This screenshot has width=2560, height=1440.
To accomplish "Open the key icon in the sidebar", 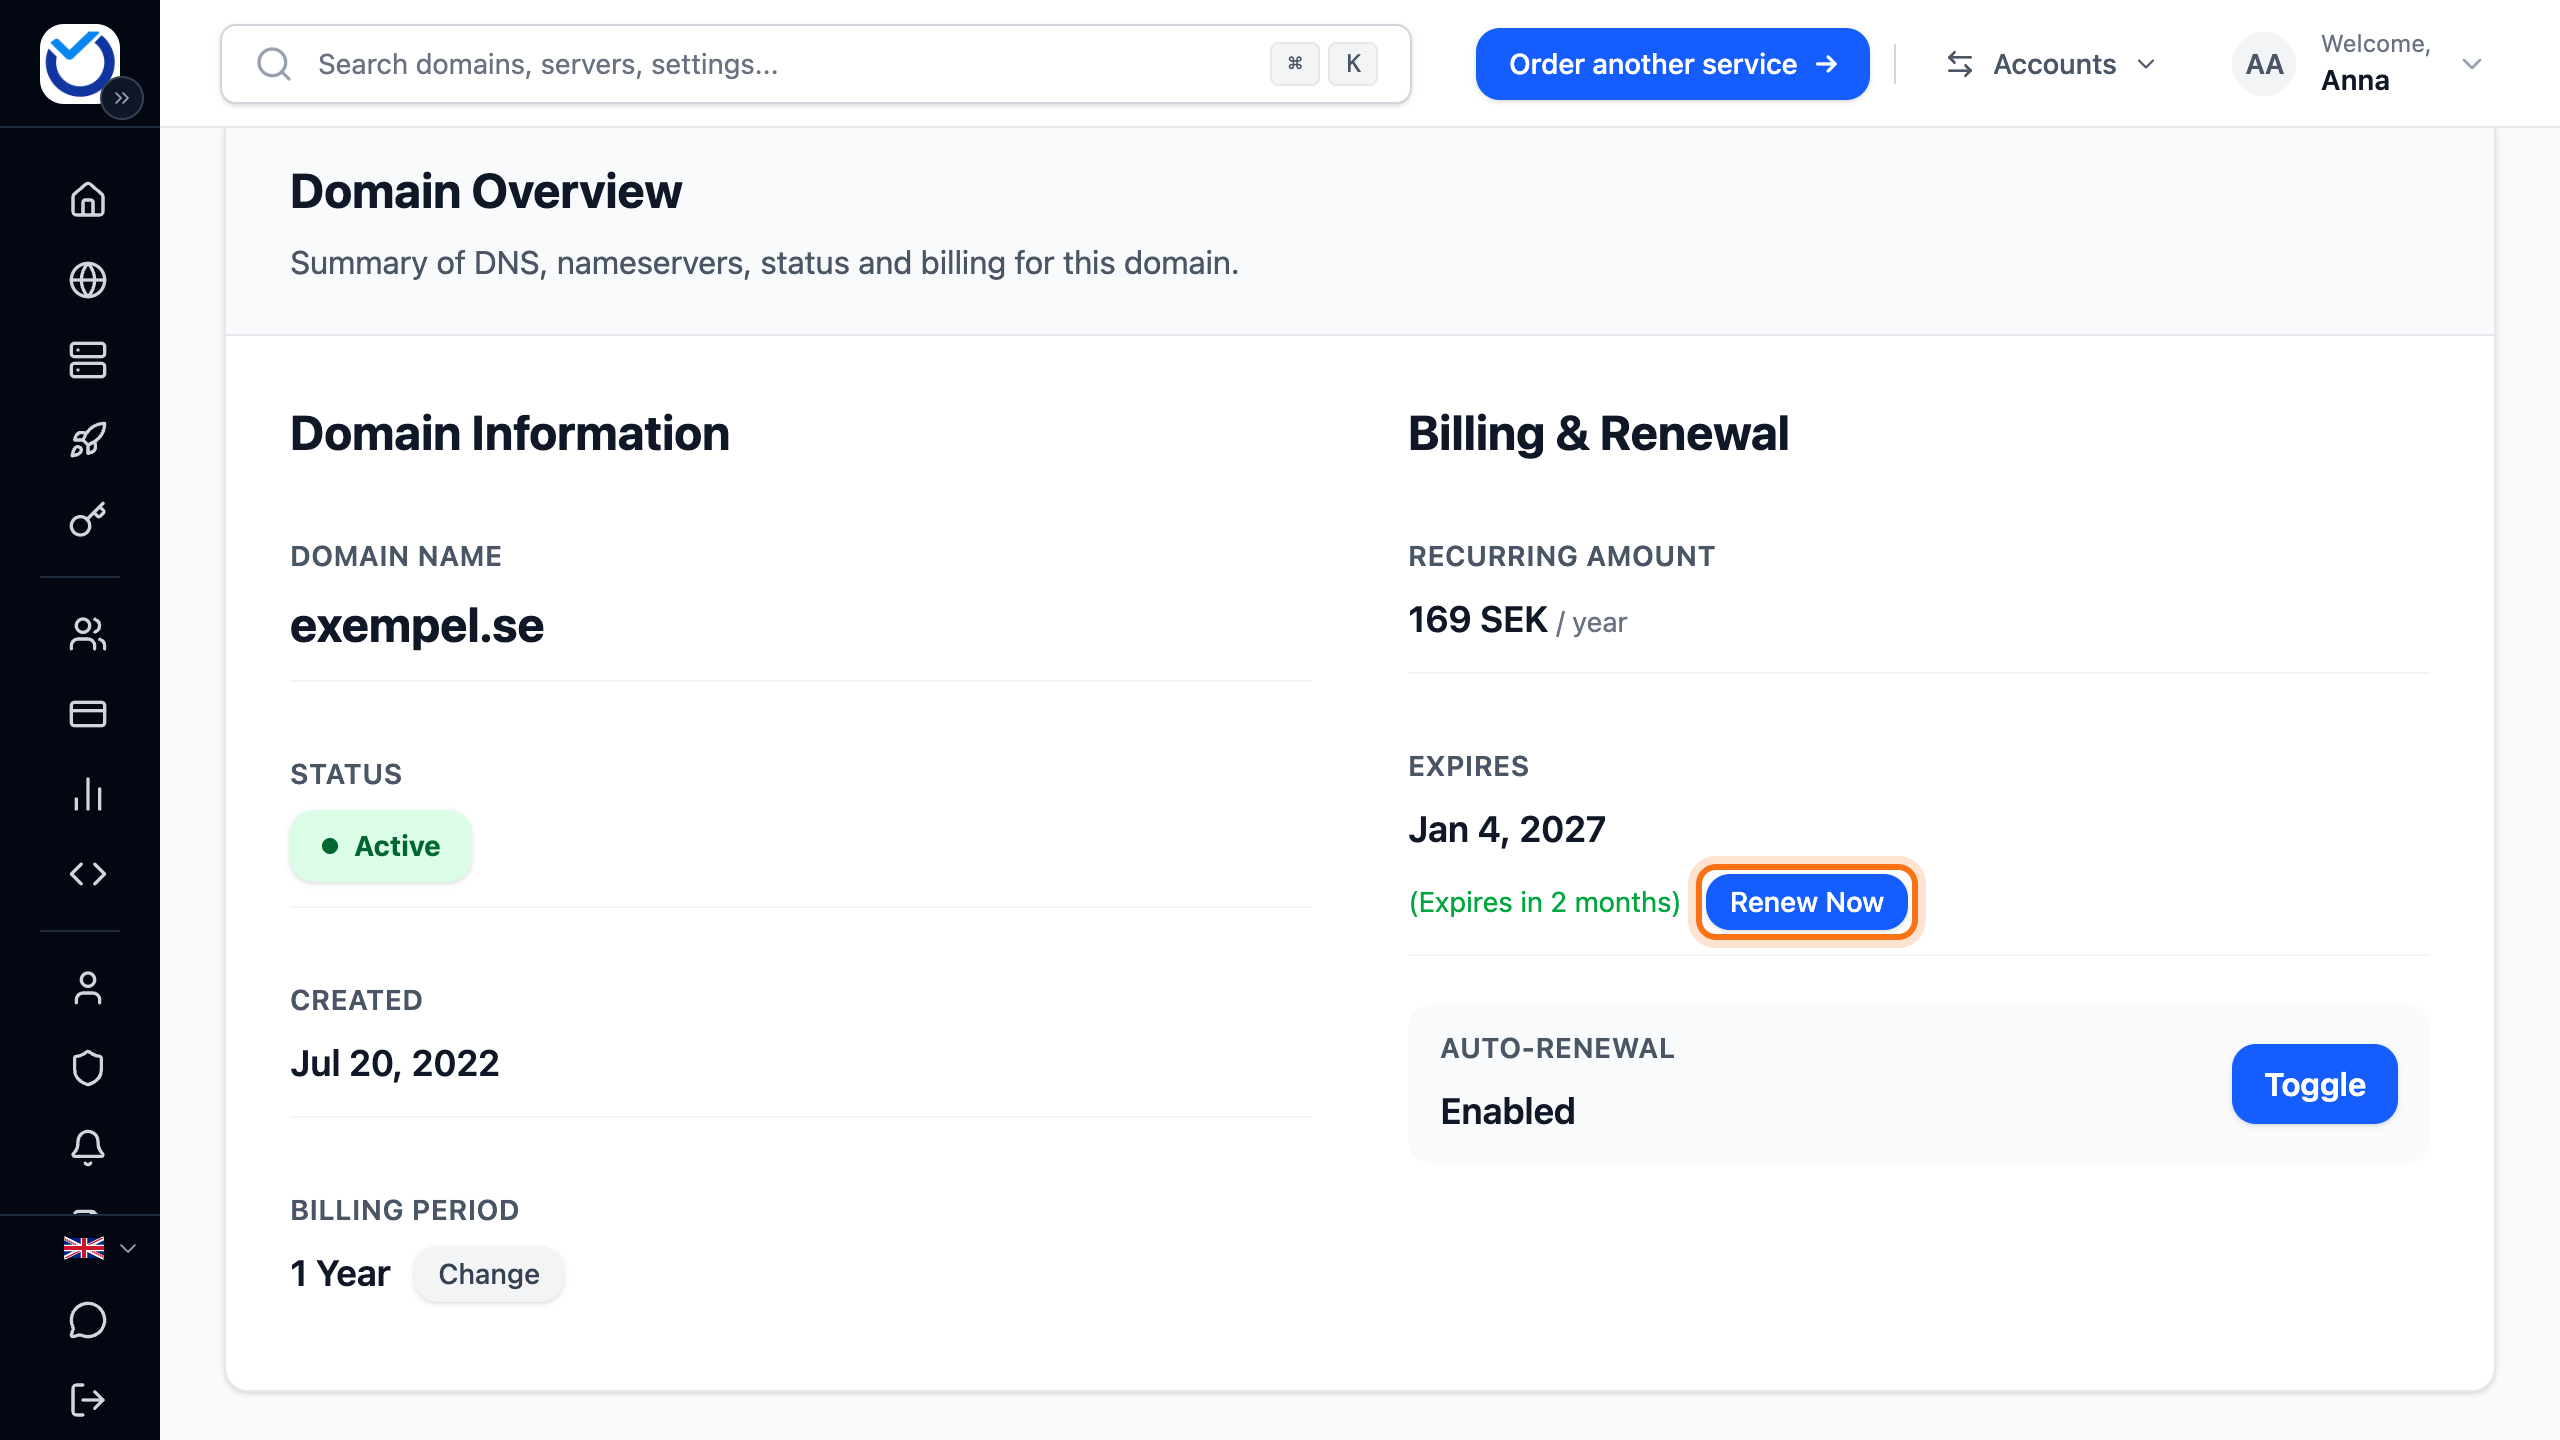I will [88, 520].
